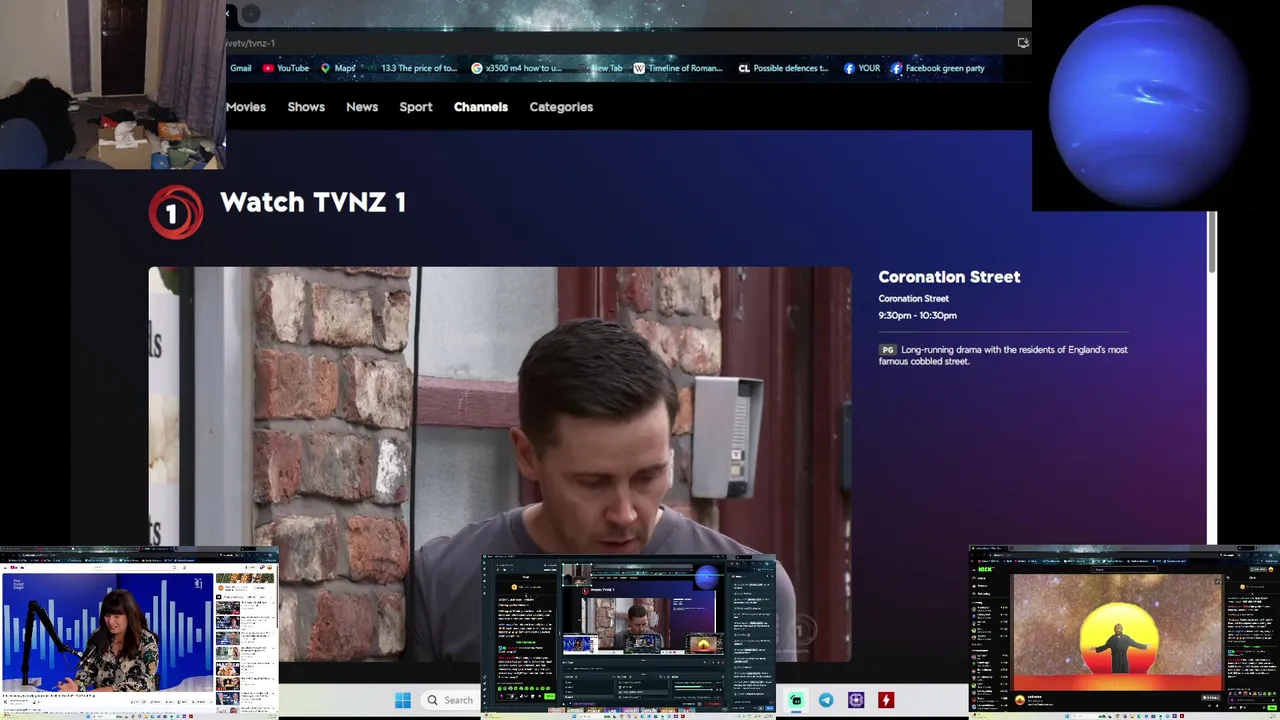Go to the News section
The width and height of the screenshot is (1280, 720).
tap(362, 107)
